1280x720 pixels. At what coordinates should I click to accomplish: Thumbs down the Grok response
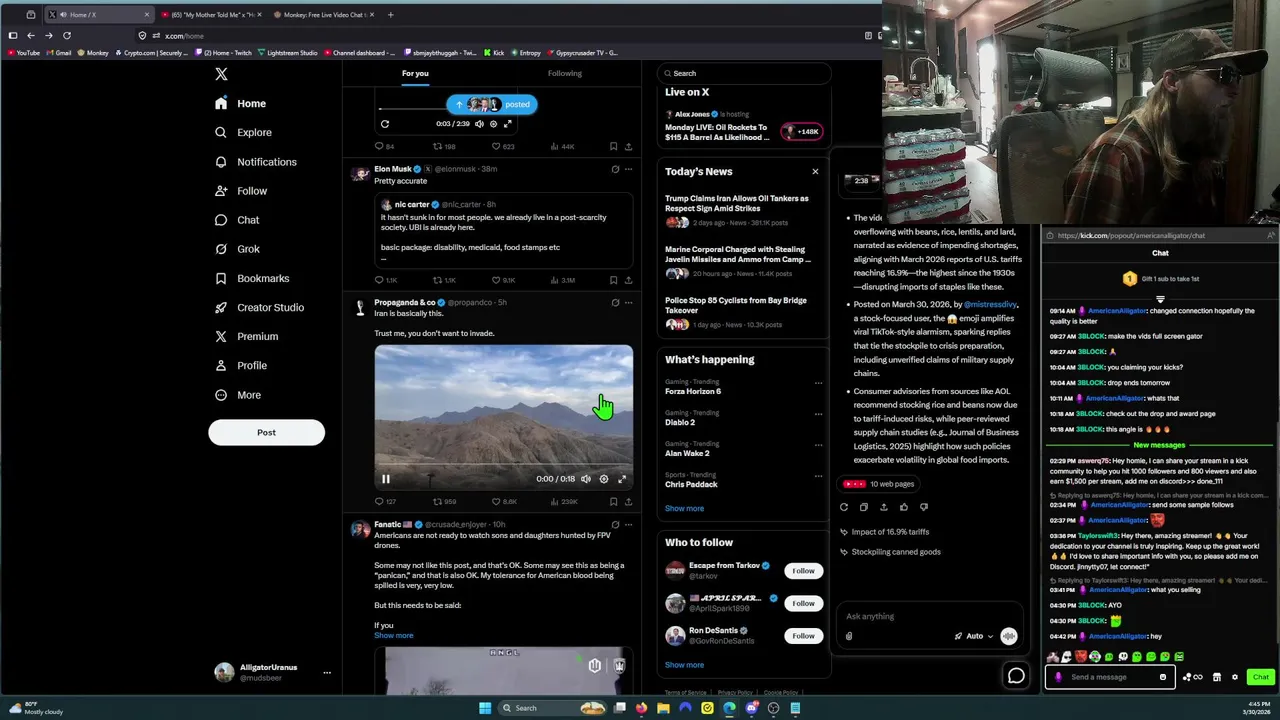924,507
